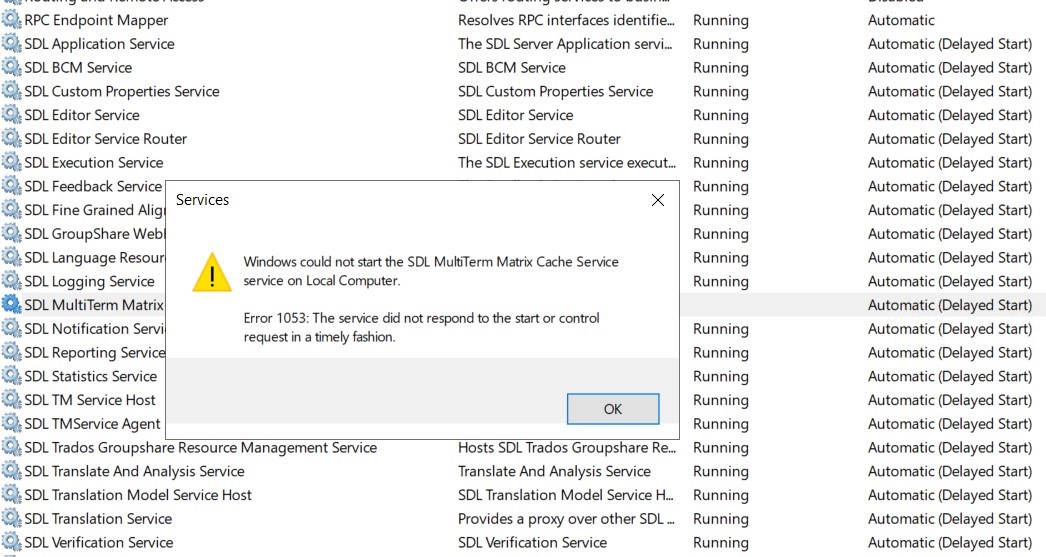Click gear icon beside SDL TMService Agent
The height and width of the screenshot is (557, 1046).
click(11, 424)
